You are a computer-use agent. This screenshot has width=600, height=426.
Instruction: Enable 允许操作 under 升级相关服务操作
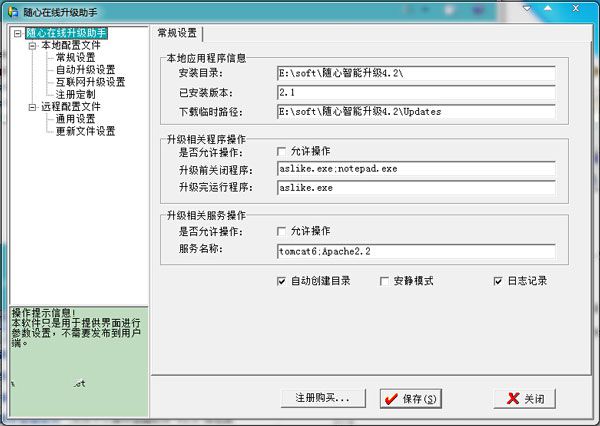tap(283, 230)
